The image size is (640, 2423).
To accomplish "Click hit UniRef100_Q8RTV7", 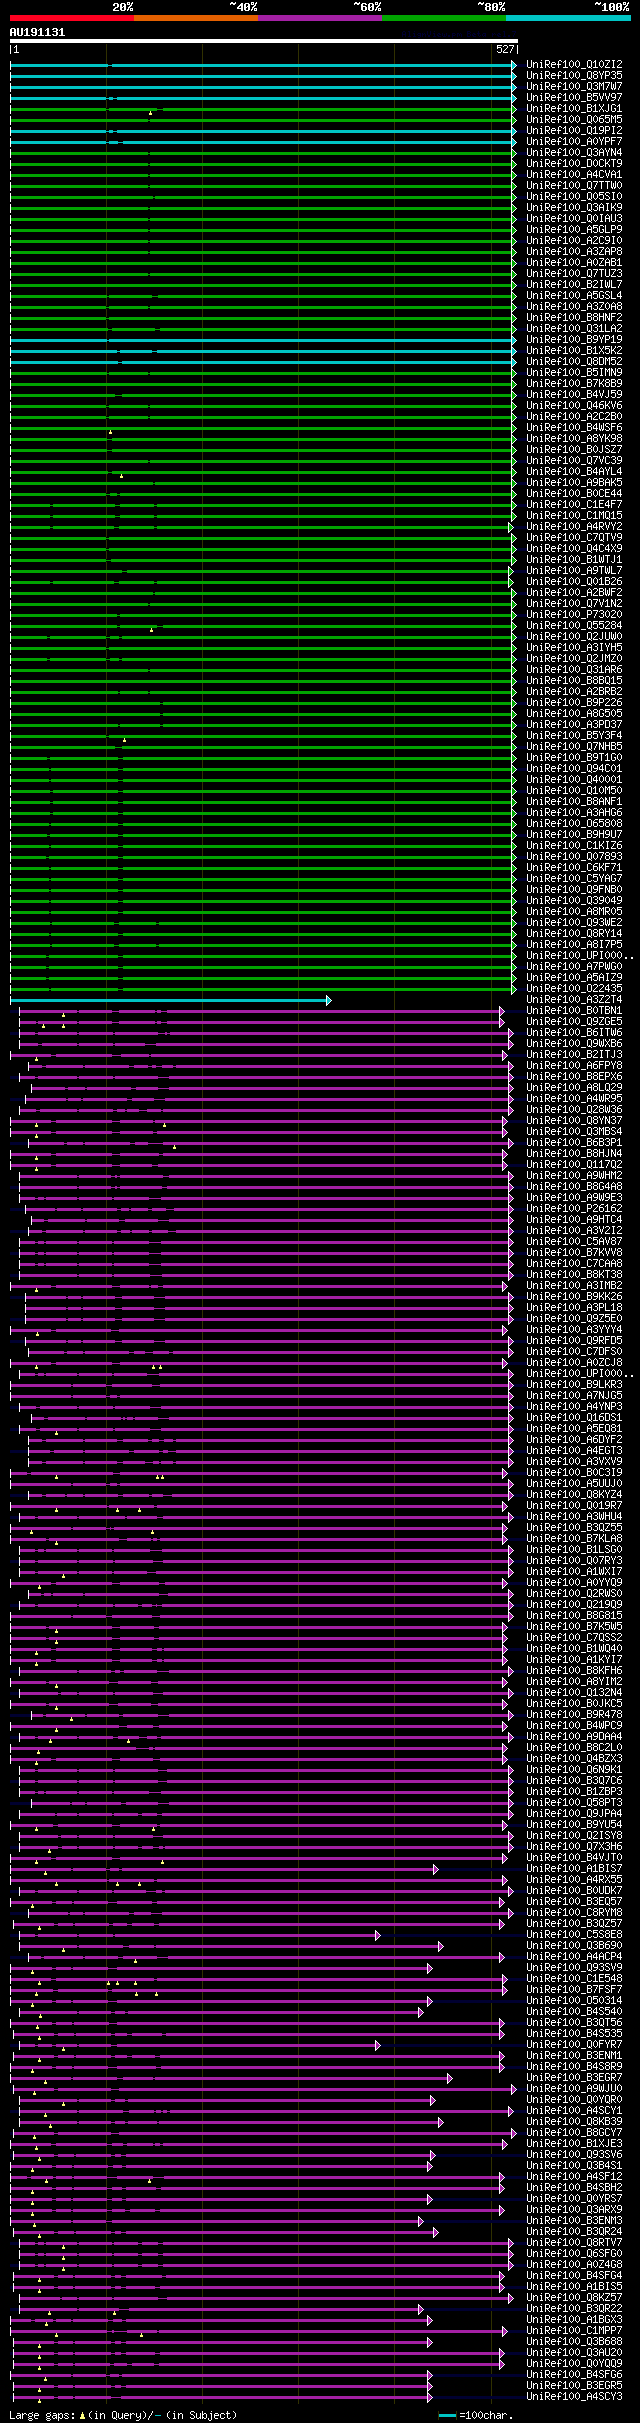I will [x=574, y=2242].
